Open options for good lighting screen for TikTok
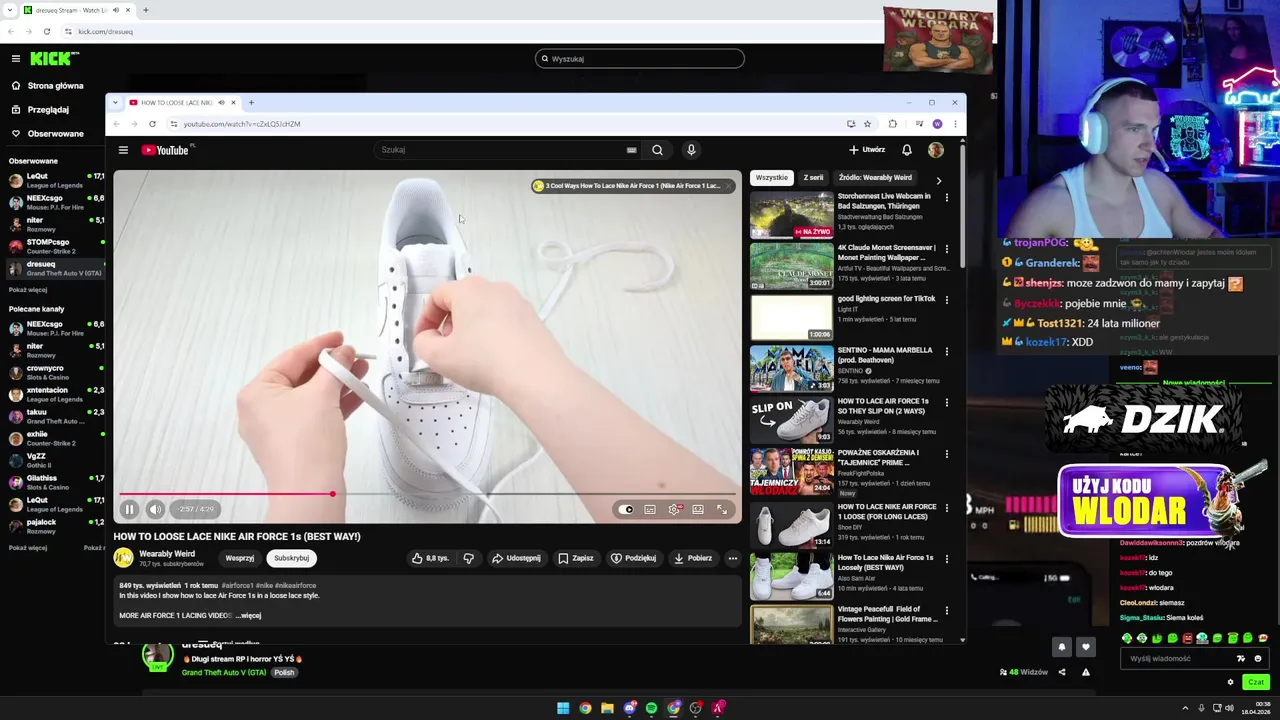Viewport: 1280px width, 720px height. pyautogui.click(x=946, y=299)
